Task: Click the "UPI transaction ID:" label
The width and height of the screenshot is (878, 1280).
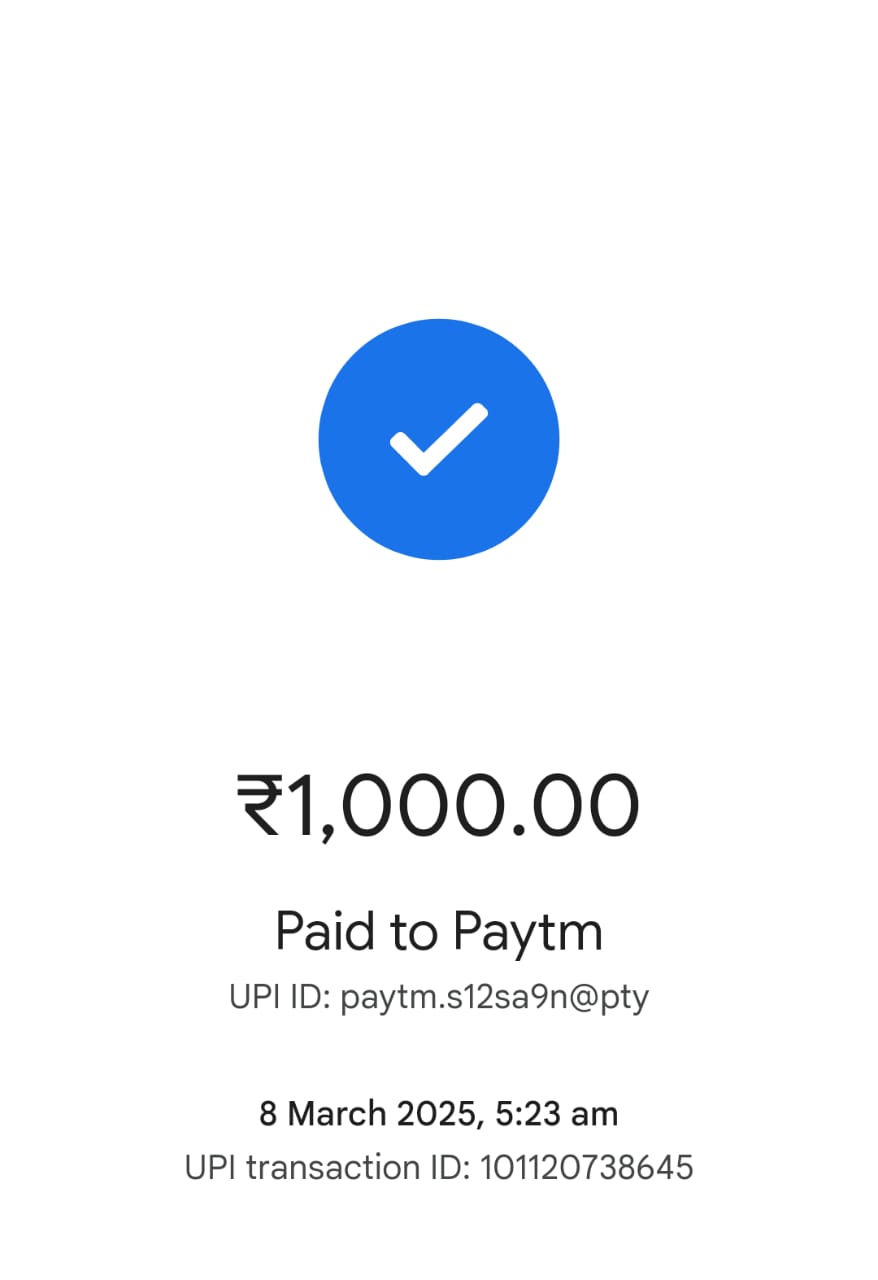Action: [327, 1167]
